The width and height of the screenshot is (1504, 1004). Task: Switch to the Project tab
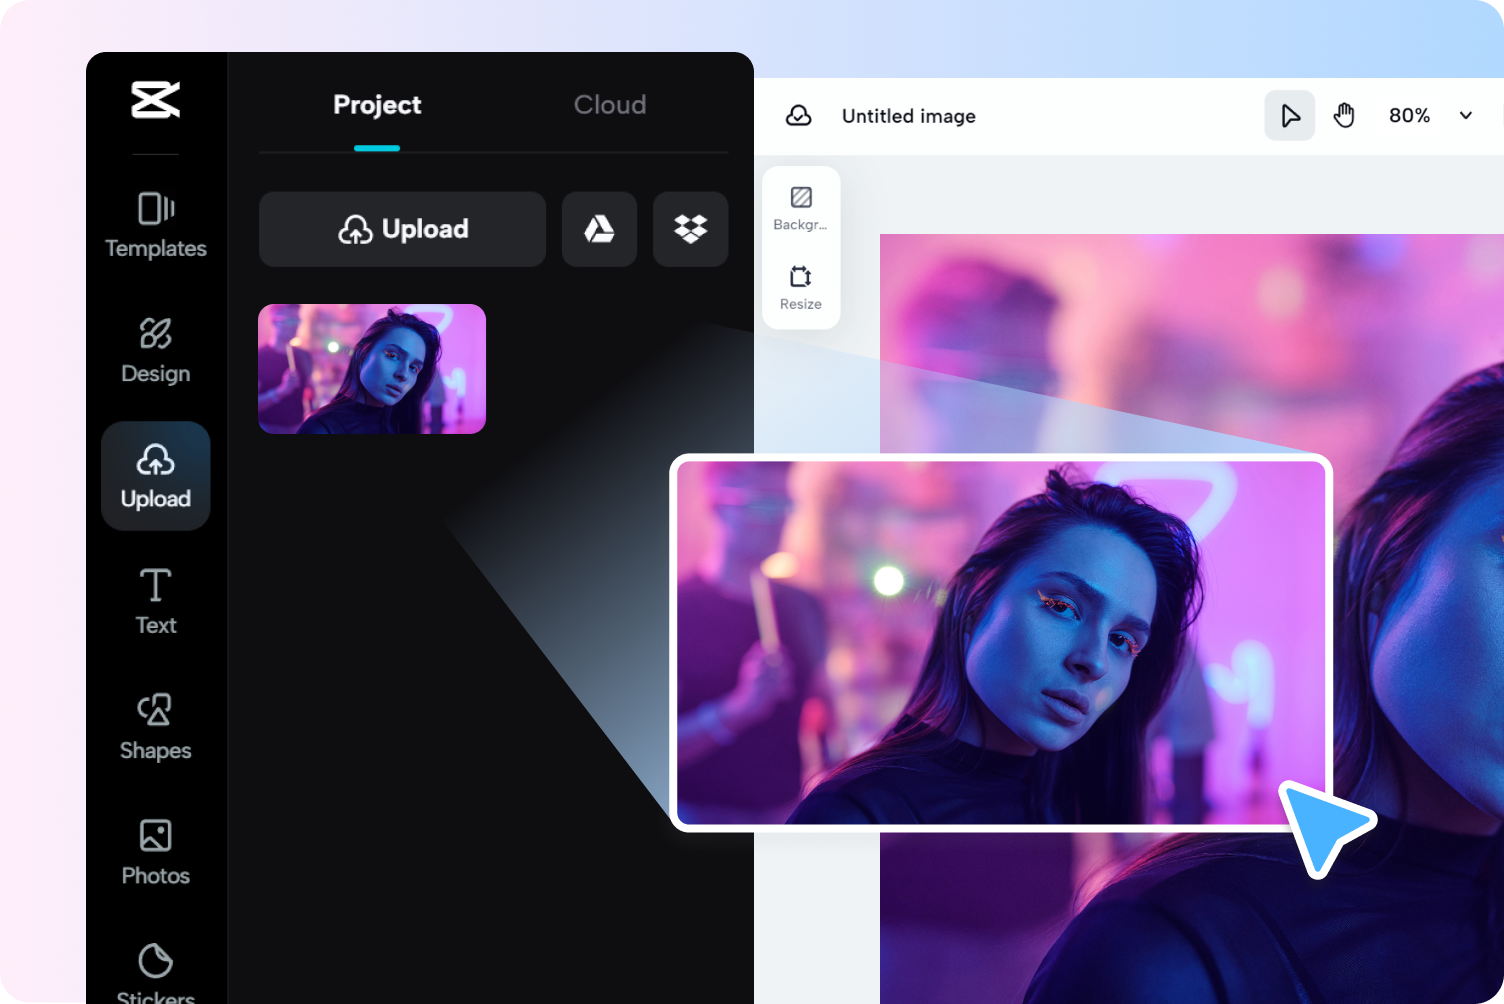click(377, 105)
